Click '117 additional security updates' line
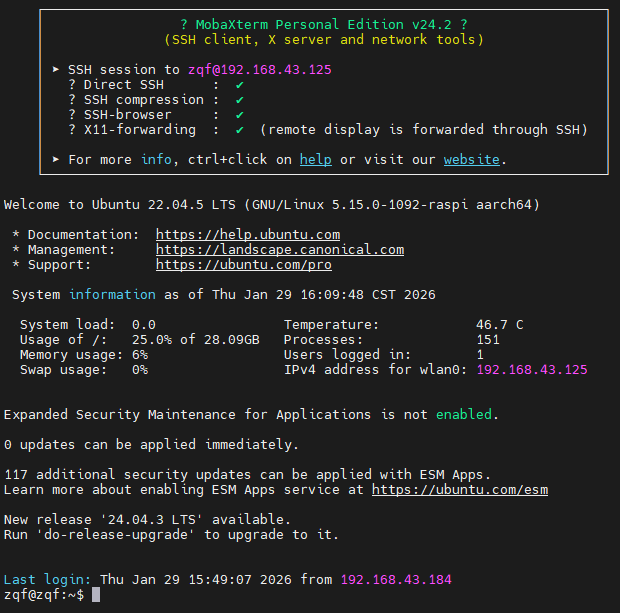 248,475
